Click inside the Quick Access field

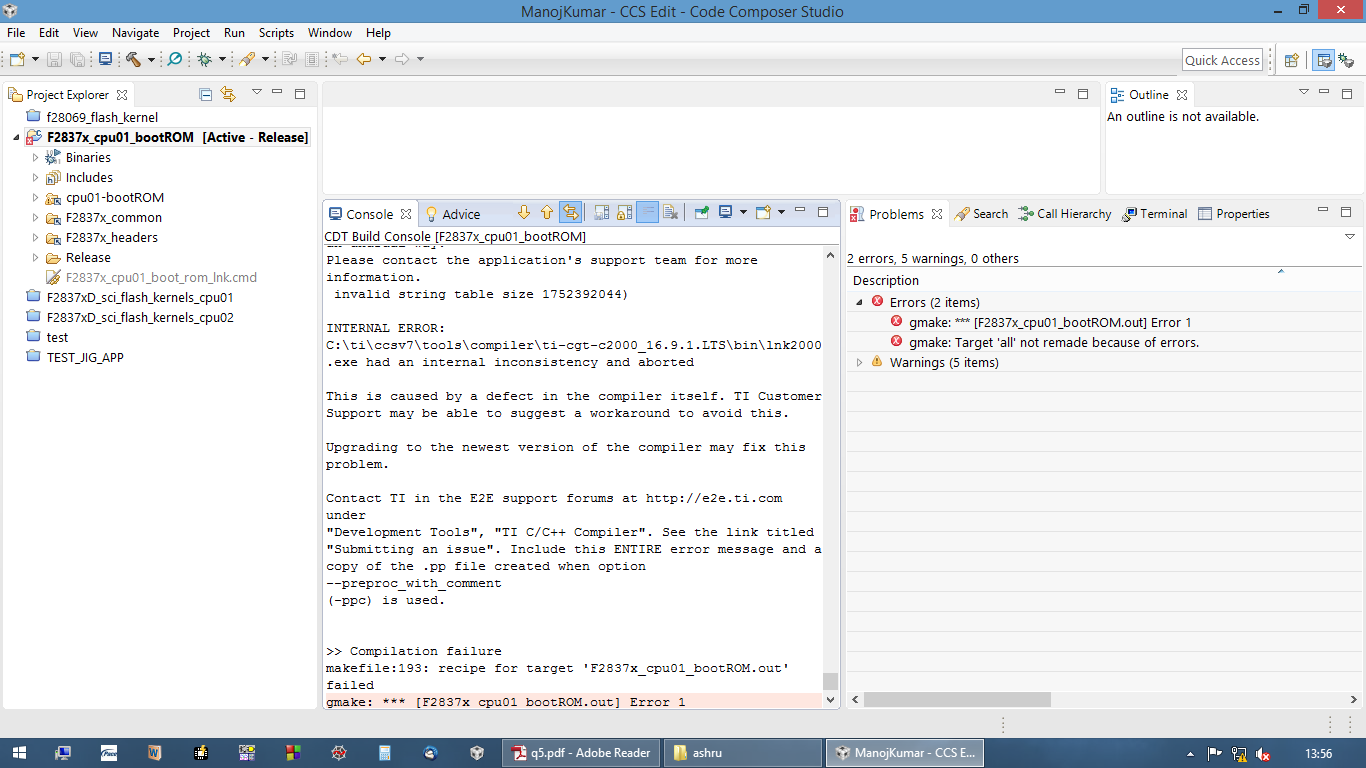click(x=1222, y=59)
